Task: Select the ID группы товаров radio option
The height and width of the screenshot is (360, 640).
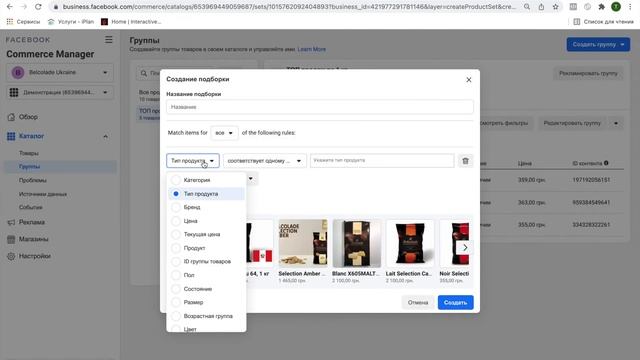Action: (x=176, y=262)
